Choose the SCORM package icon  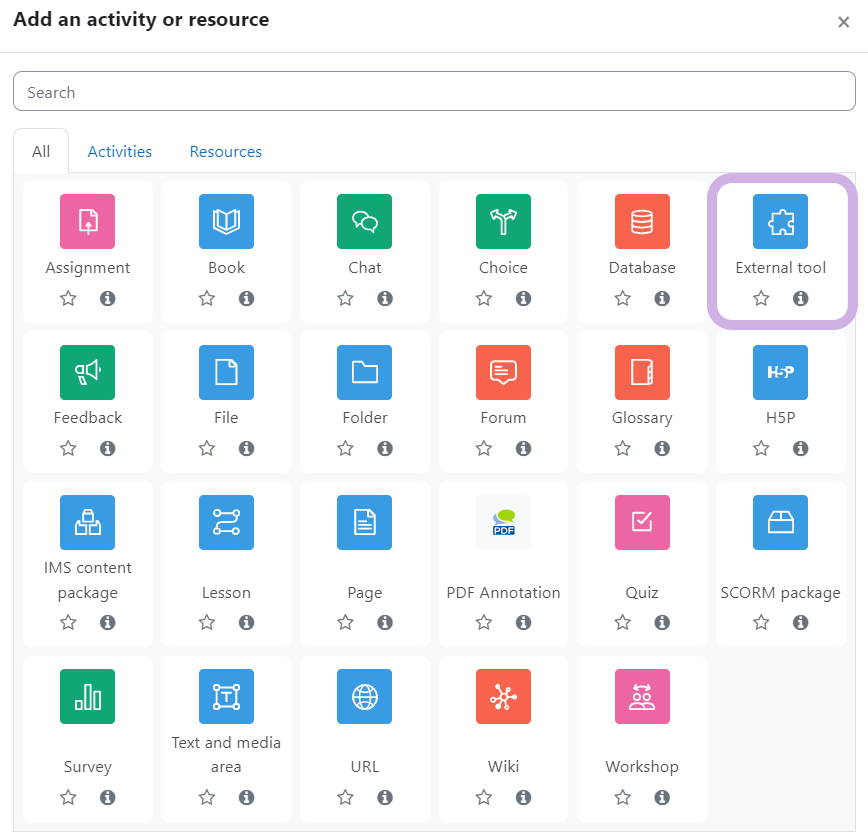(780, 522)
